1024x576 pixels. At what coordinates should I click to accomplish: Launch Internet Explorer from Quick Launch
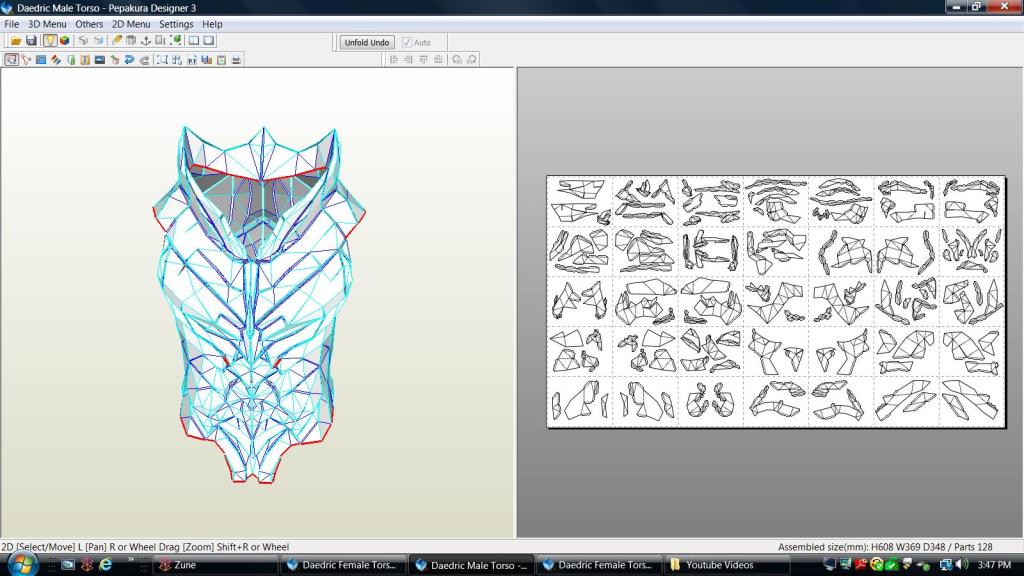click(x=105, y=564)
